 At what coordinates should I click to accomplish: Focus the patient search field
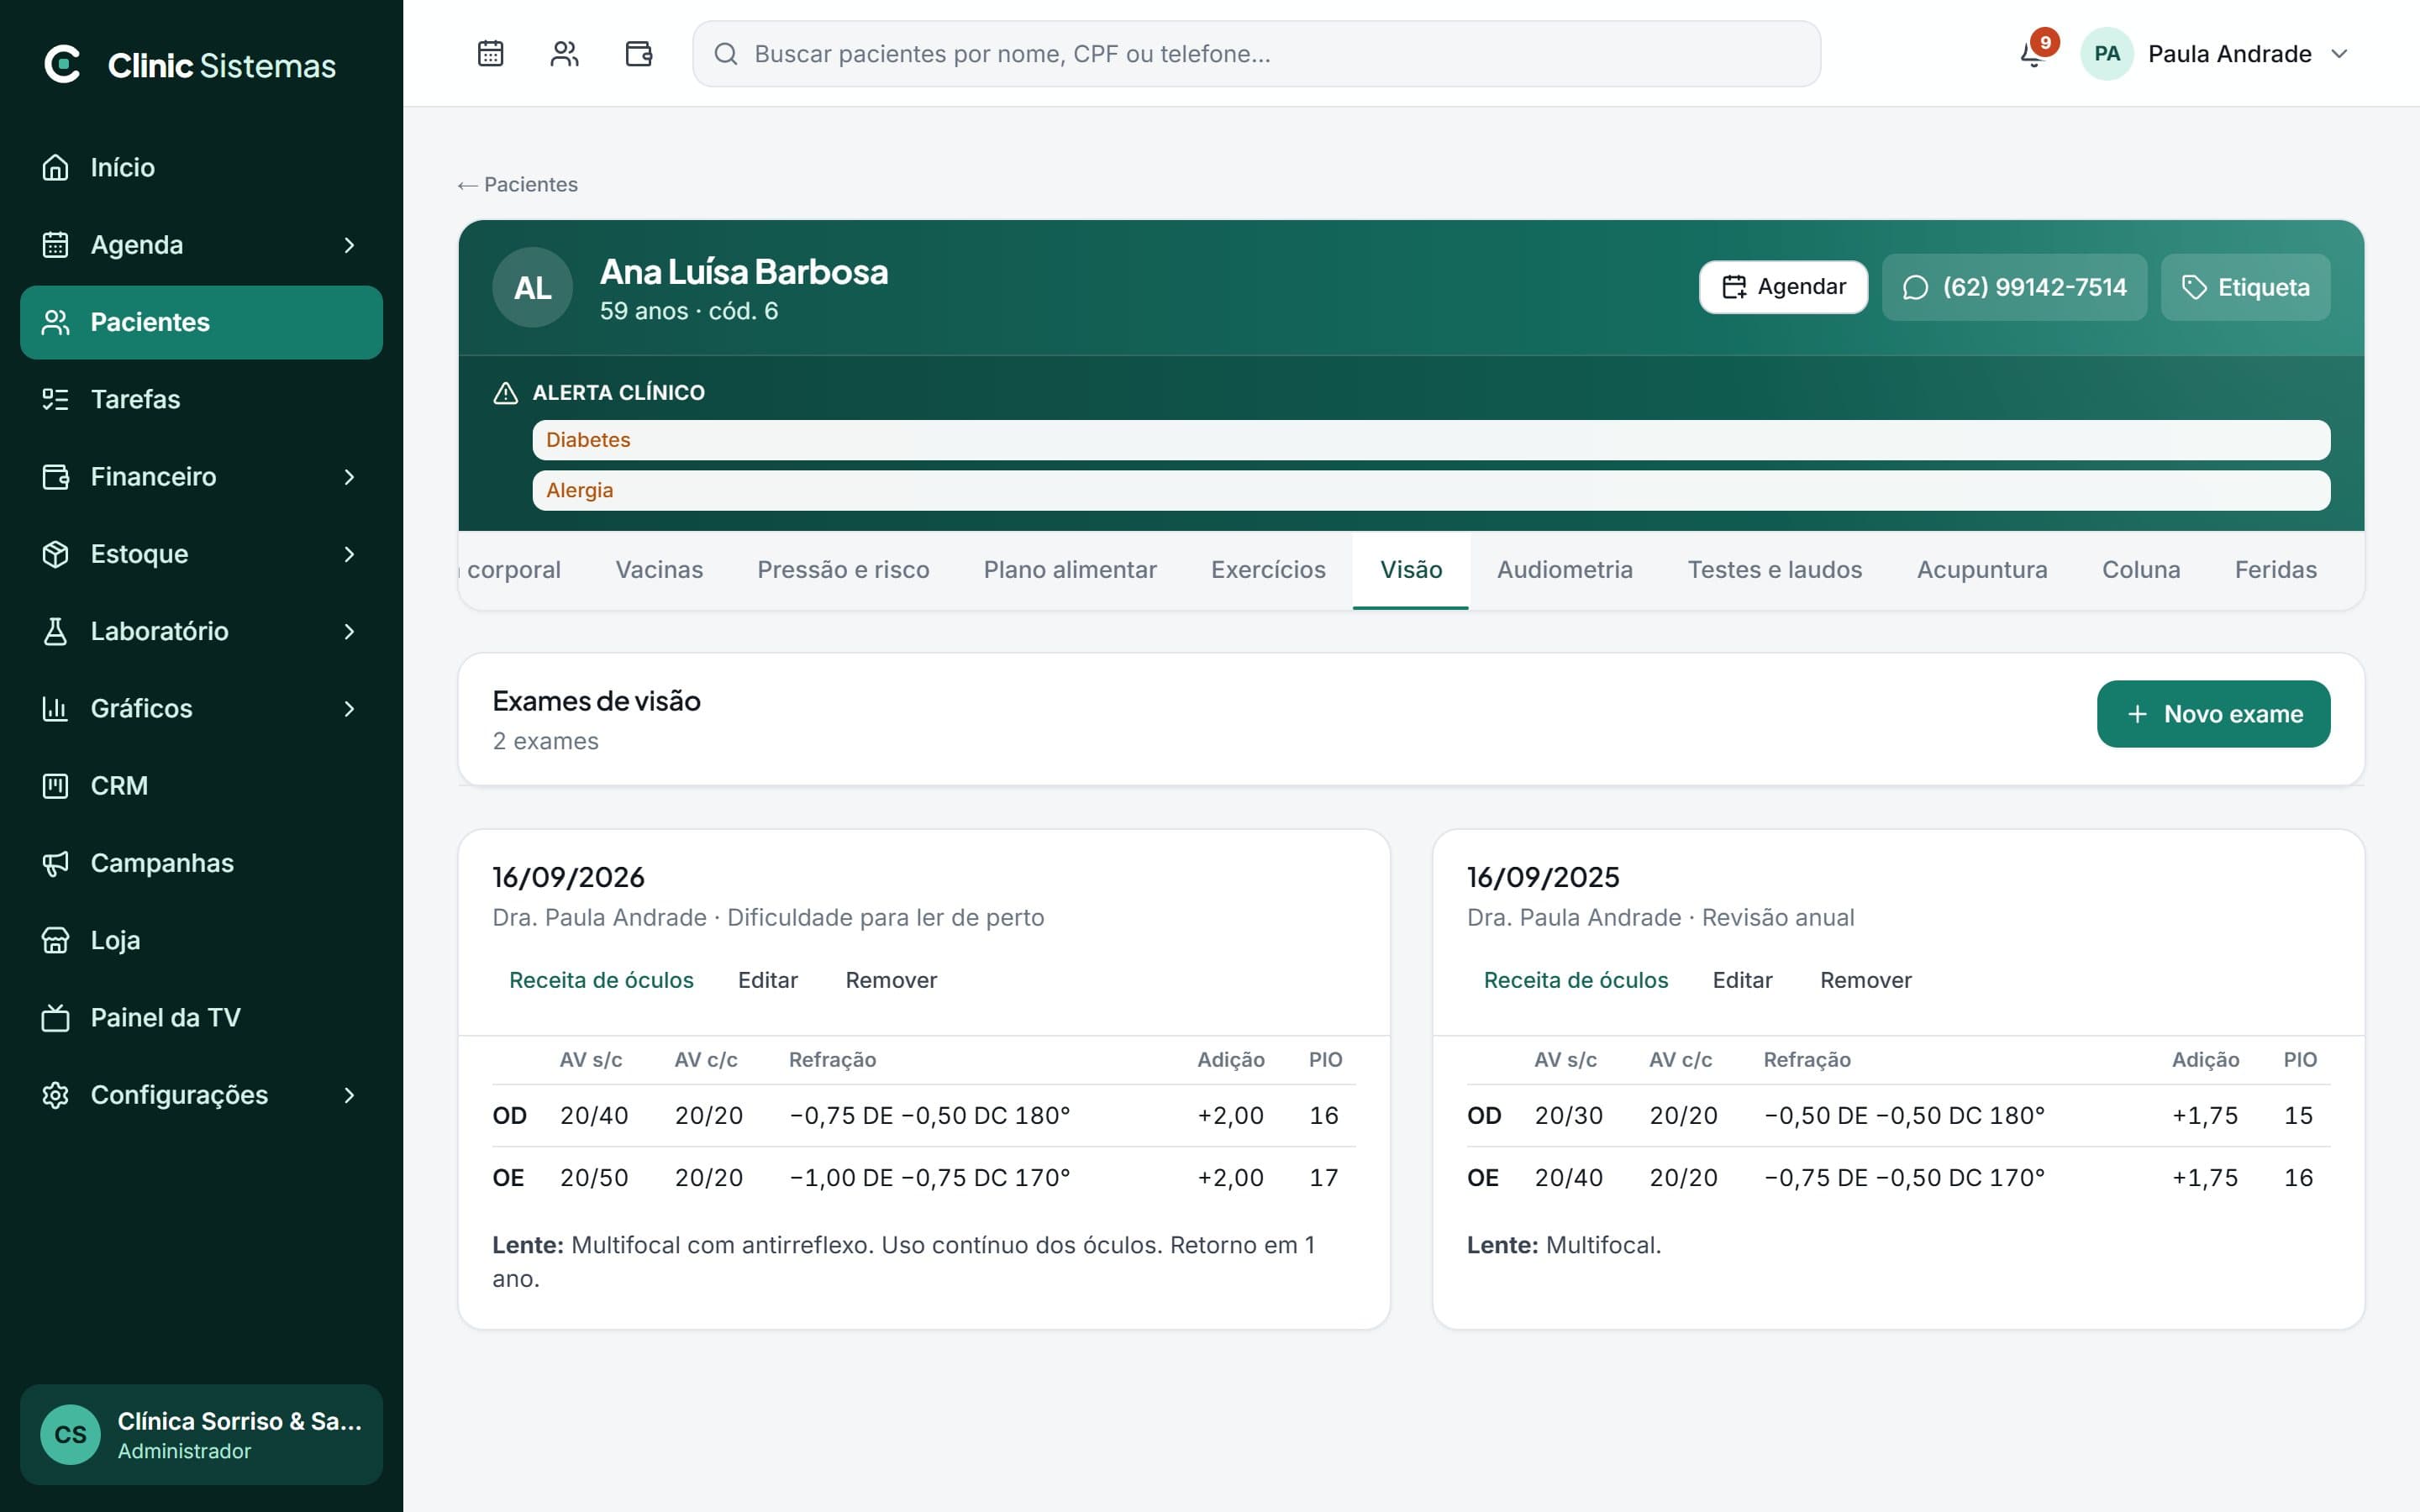pyautogui.click(x=1256, y=54)
